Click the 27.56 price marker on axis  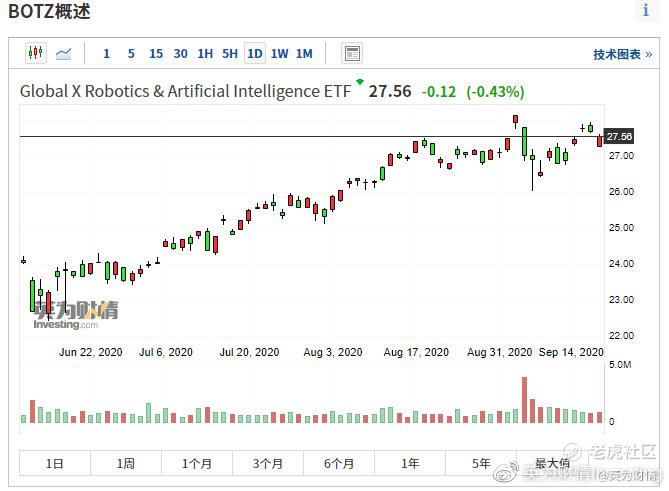tap(619, 137)
